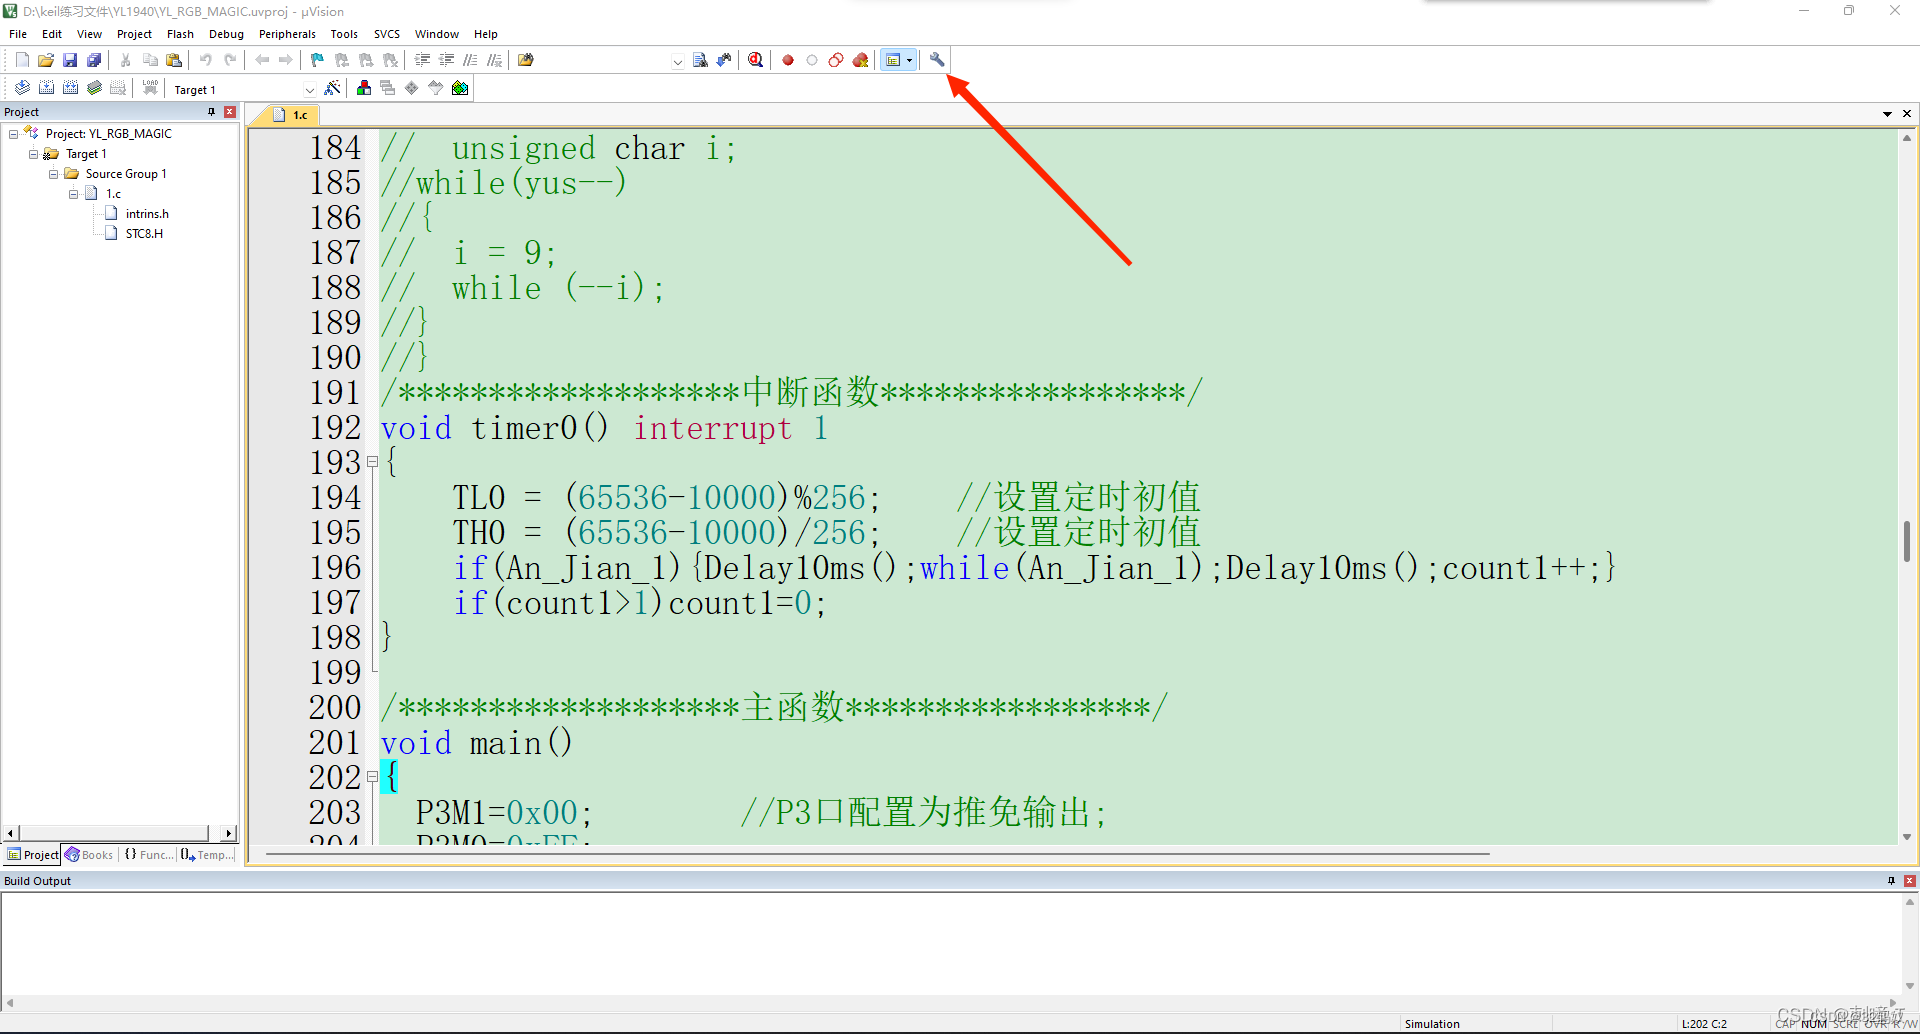Click the editor vertical scrollbar thumb
Viewport: 1920px width, 1034px height.
point(1907,541)
